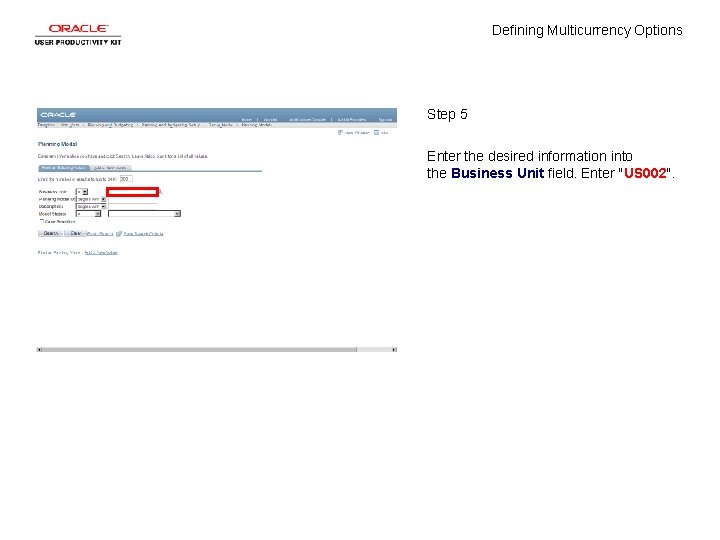The height and width of the screenshot is (540, 720).
Task: Open Business Unit operator dropdown
Action: pyautogui.click(x=82, y=192)
